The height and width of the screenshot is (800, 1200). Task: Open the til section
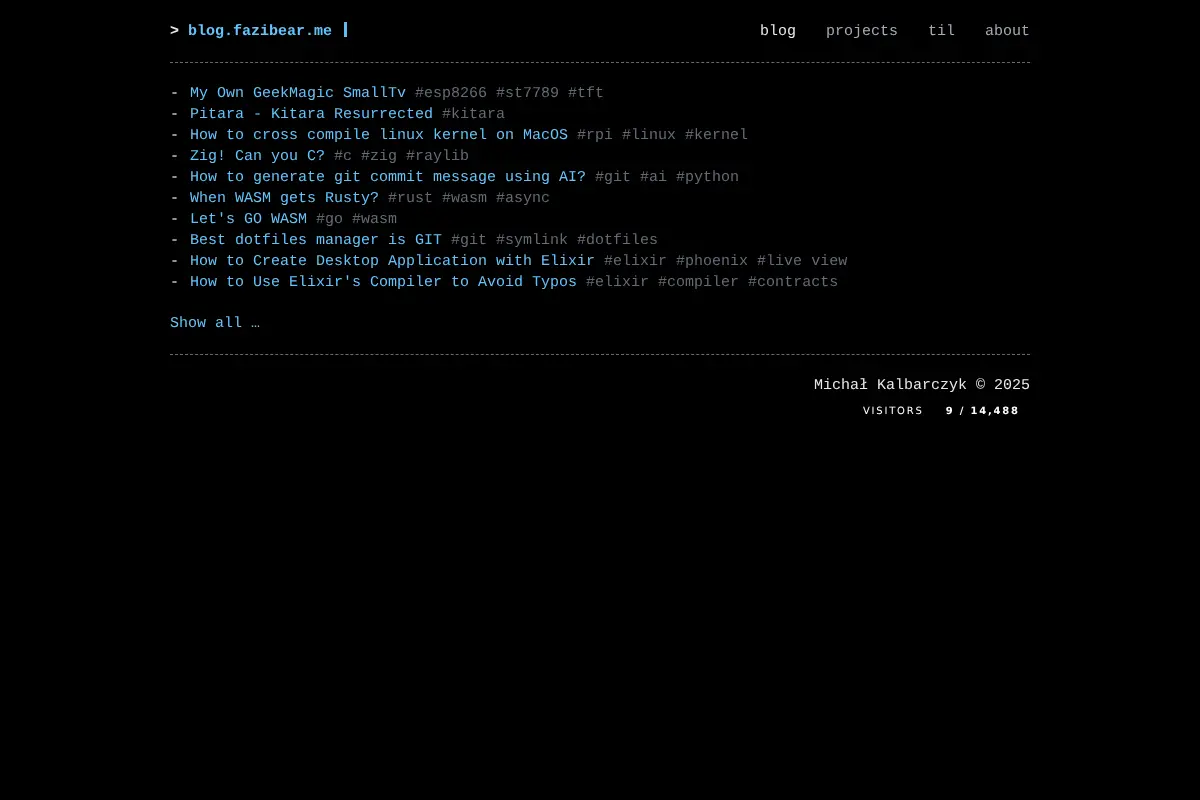pos(941,31)
